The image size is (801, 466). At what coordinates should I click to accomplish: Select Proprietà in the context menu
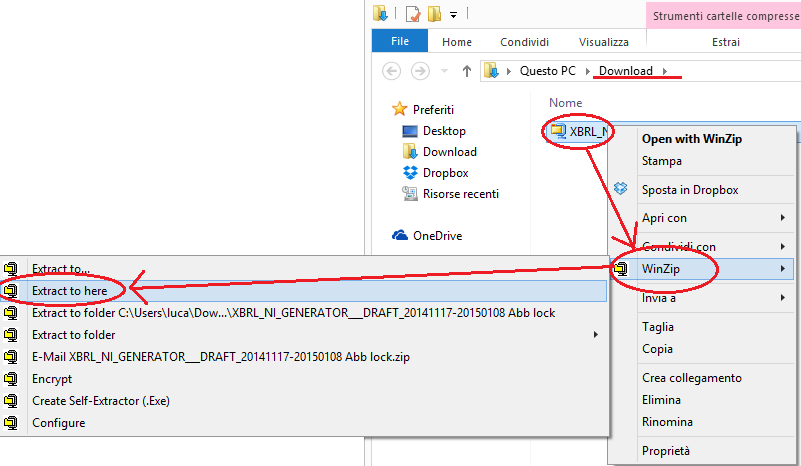pyautogui.click(x=667, y=451)
